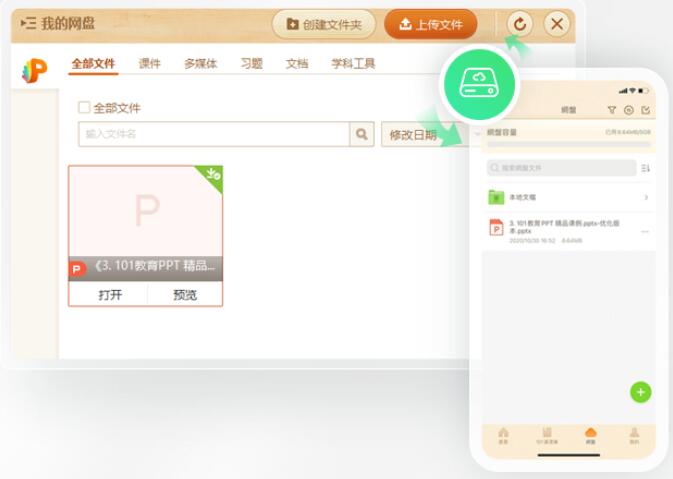Click the 上传文件 upload button

click(430, 24)
